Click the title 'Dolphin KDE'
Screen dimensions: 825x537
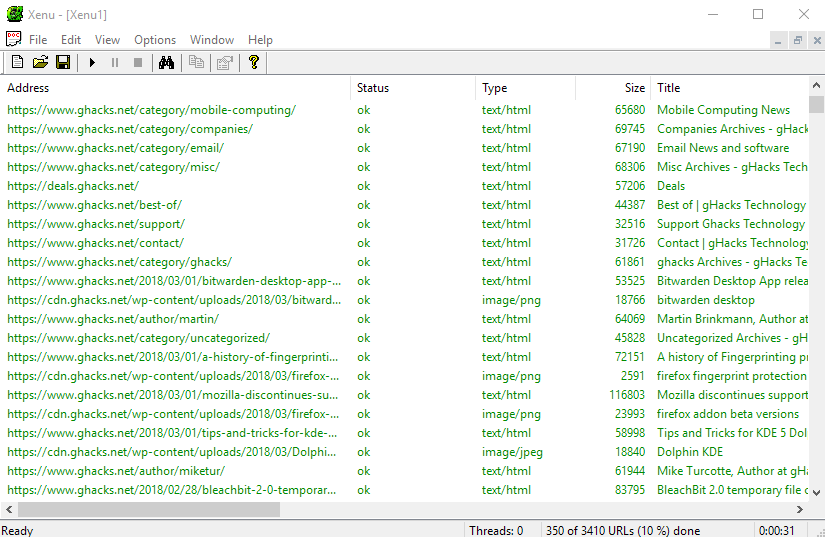point(690,452)
